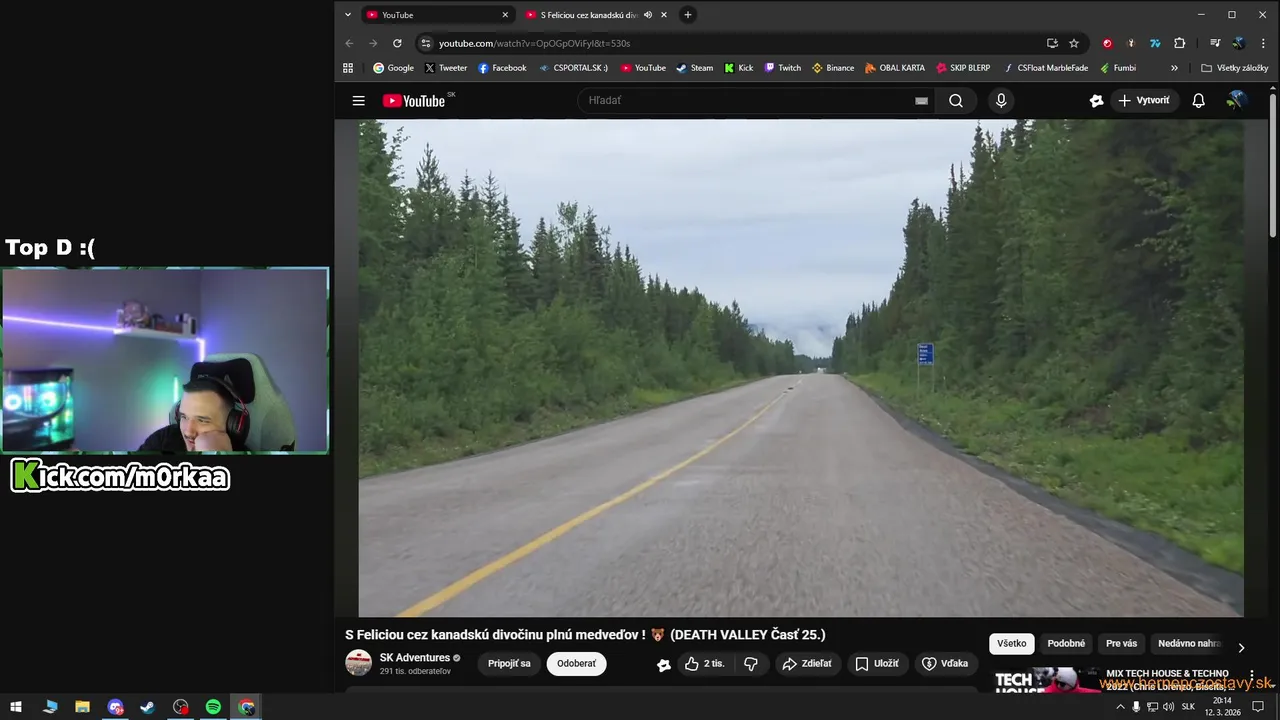Screen dimensions: 1280x720
Task: Open the Binance bookmark
Action: click(833, 68)
